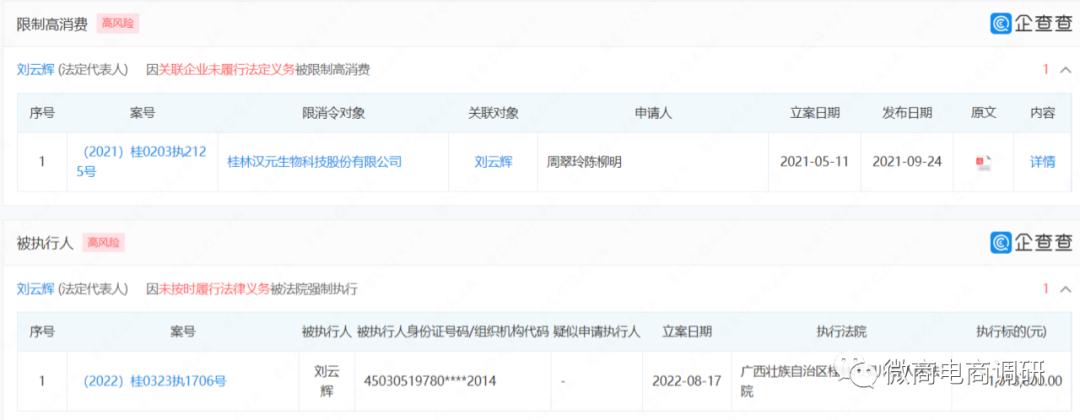
Task: Open 详情 link for the 2021 case
Action: (1042, 162)
